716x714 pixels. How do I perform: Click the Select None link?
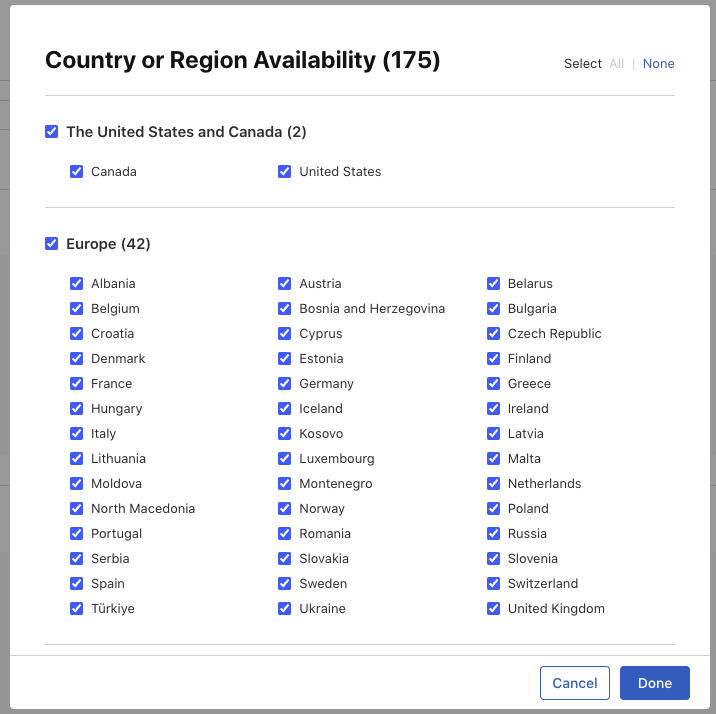coord(658,64)
